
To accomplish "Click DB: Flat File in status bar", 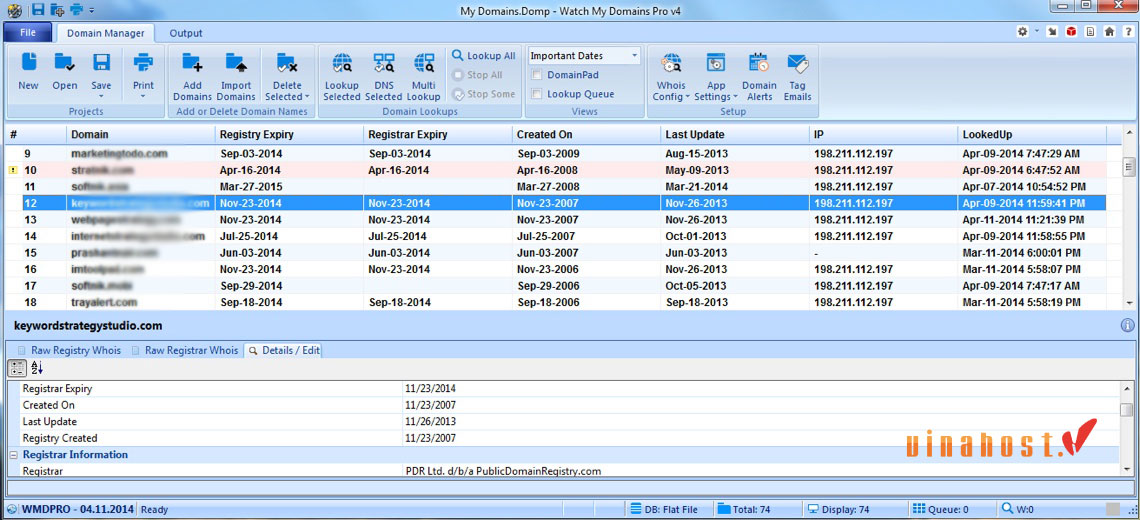I will coord(665,509).
